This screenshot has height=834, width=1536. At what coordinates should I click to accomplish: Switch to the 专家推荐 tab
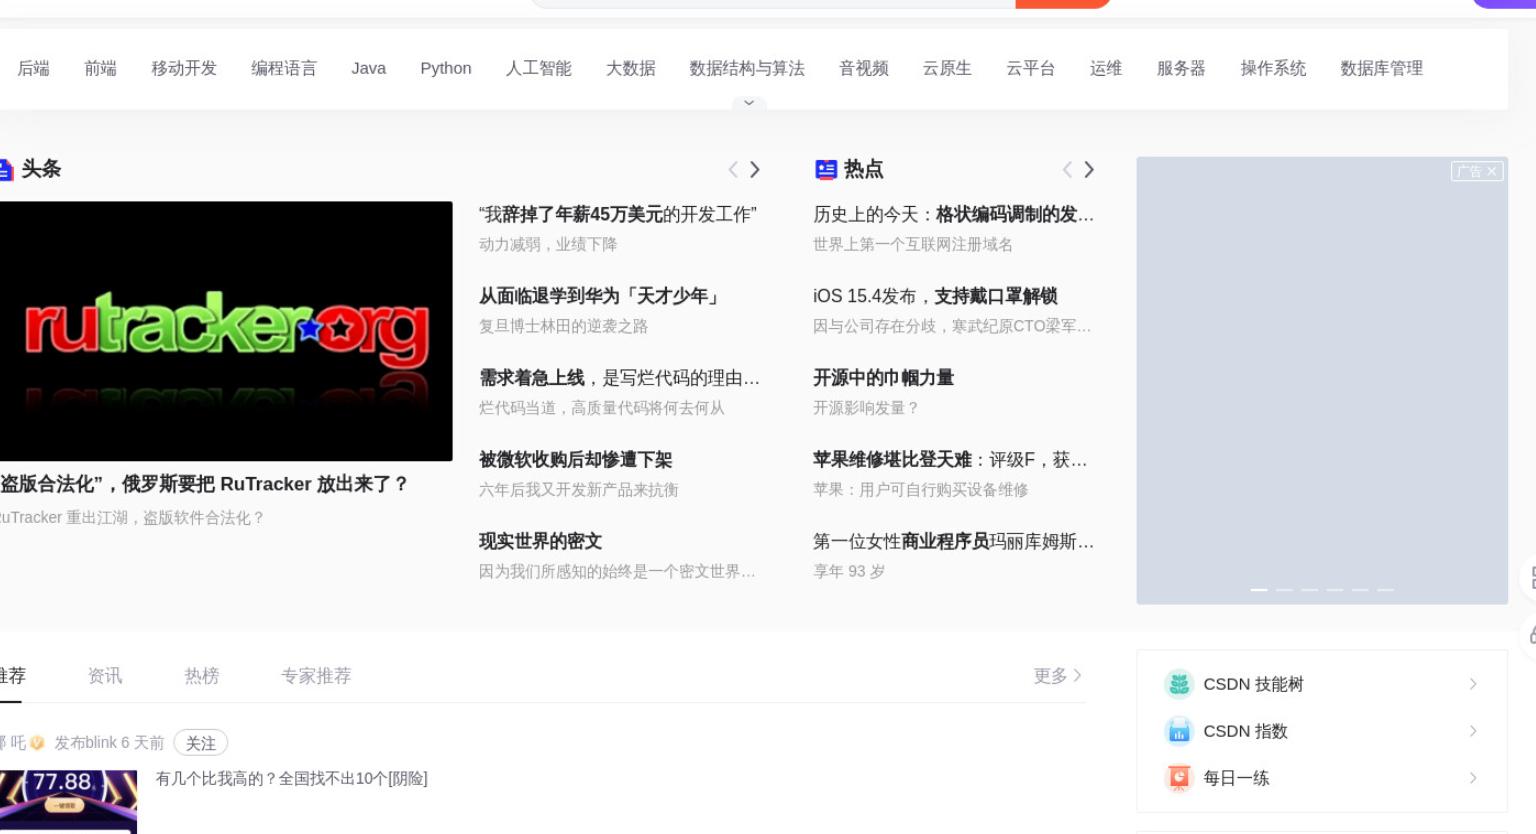(316, 676)
